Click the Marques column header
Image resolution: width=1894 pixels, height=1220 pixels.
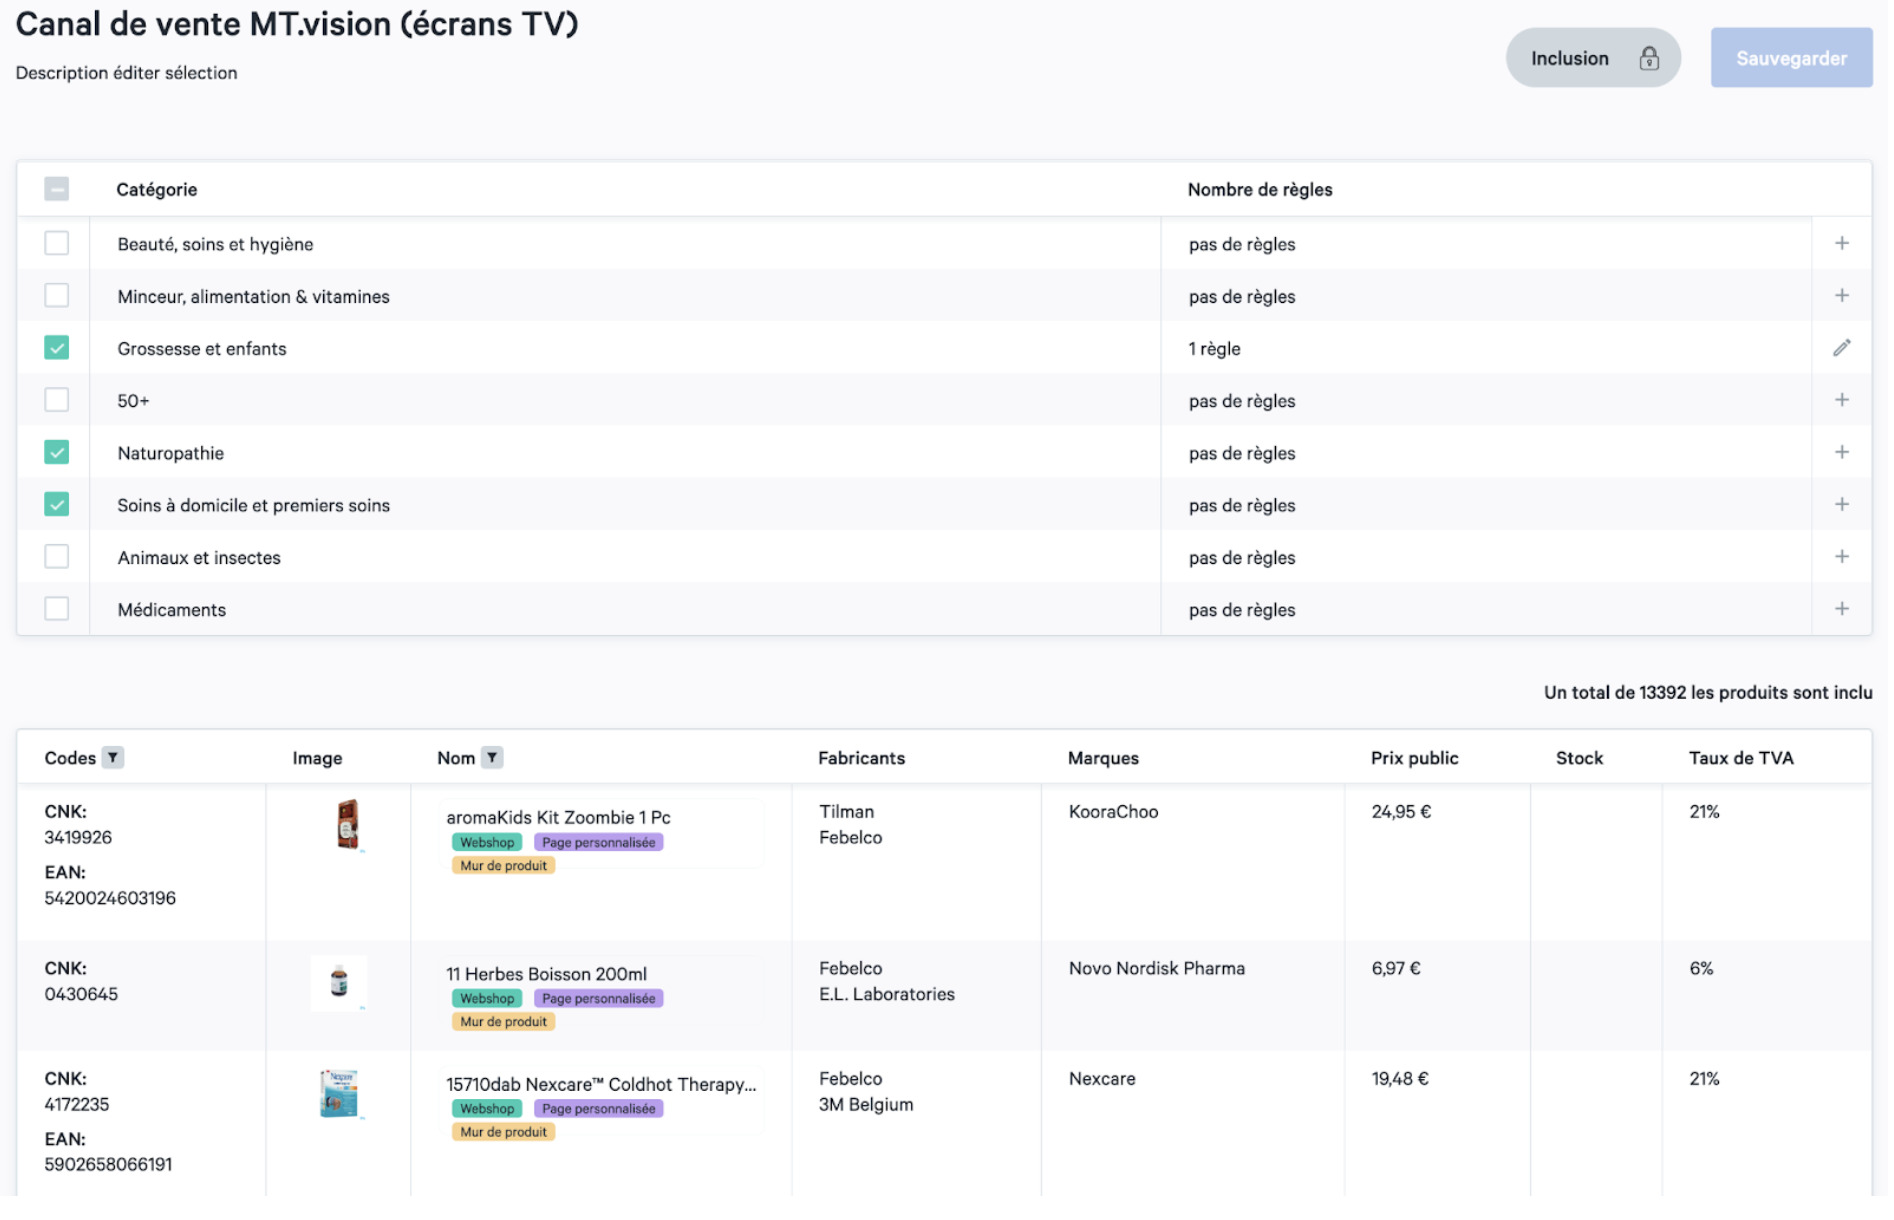click(x=1103, y=758)
